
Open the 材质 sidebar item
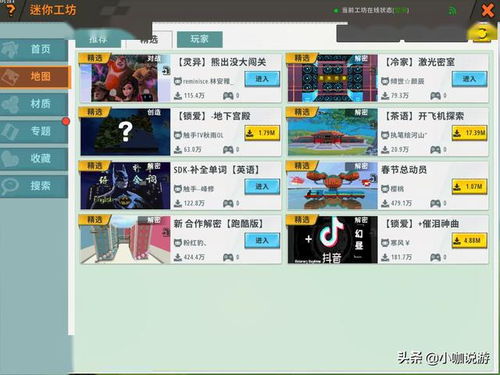[x=34, y=104]
